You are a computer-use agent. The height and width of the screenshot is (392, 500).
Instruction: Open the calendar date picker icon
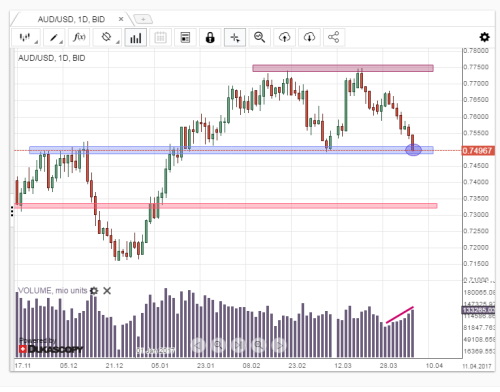coord(160,37)
